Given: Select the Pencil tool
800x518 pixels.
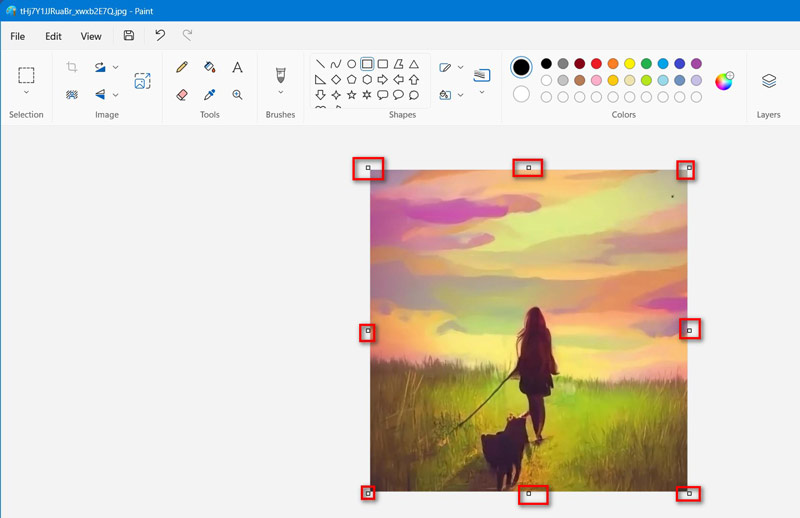Looking at the screenshot, I should [x=182, y=67].
